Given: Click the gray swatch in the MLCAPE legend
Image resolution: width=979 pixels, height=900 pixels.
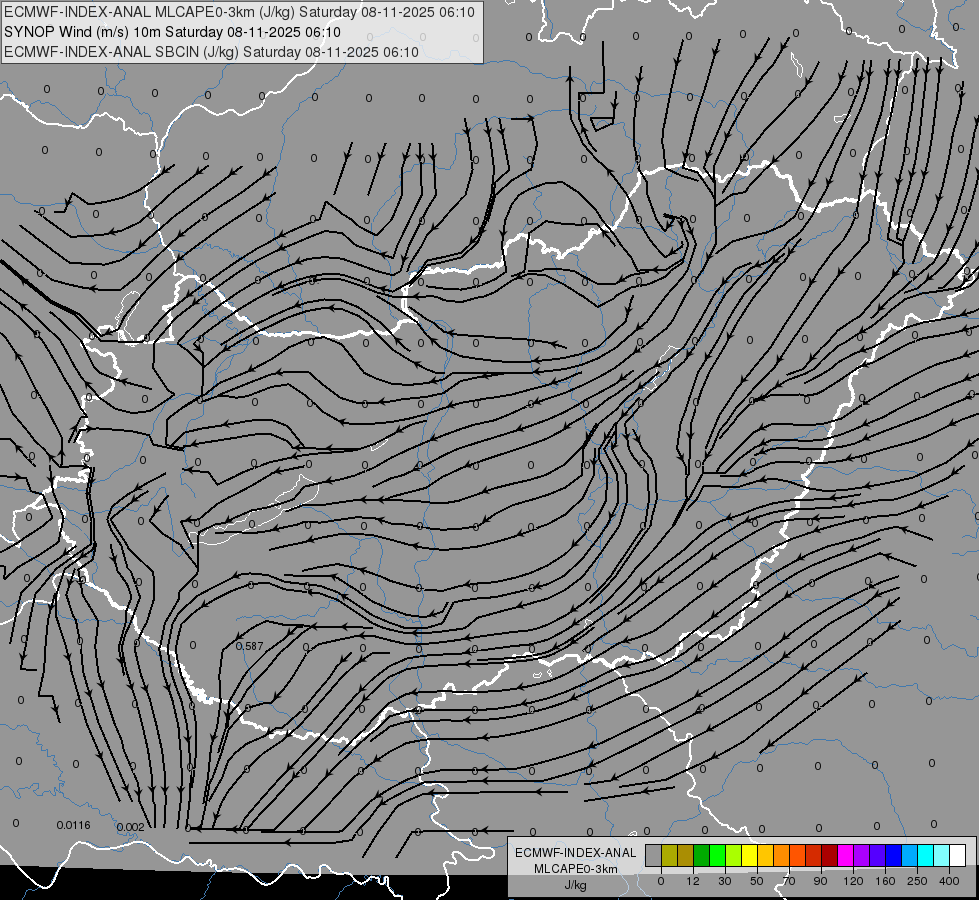Looking at the screenshot, I should point(654,855).
